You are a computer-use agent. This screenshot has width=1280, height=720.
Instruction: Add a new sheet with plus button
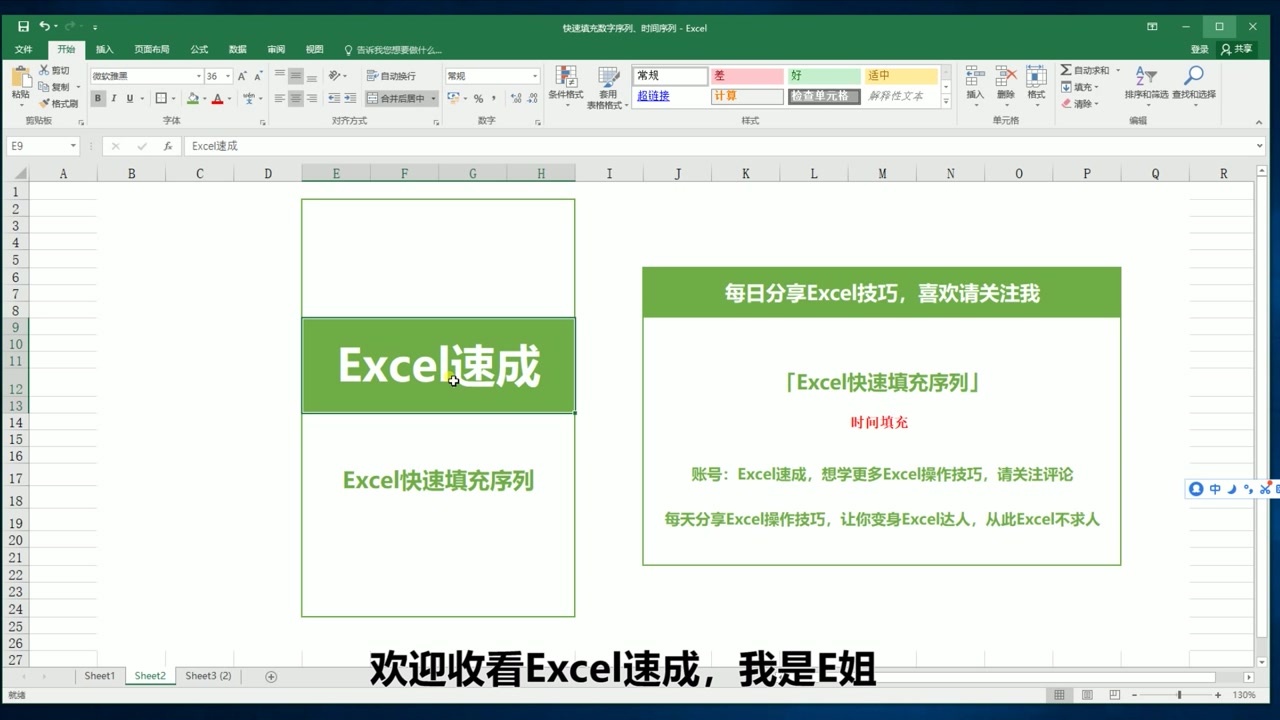271,677
